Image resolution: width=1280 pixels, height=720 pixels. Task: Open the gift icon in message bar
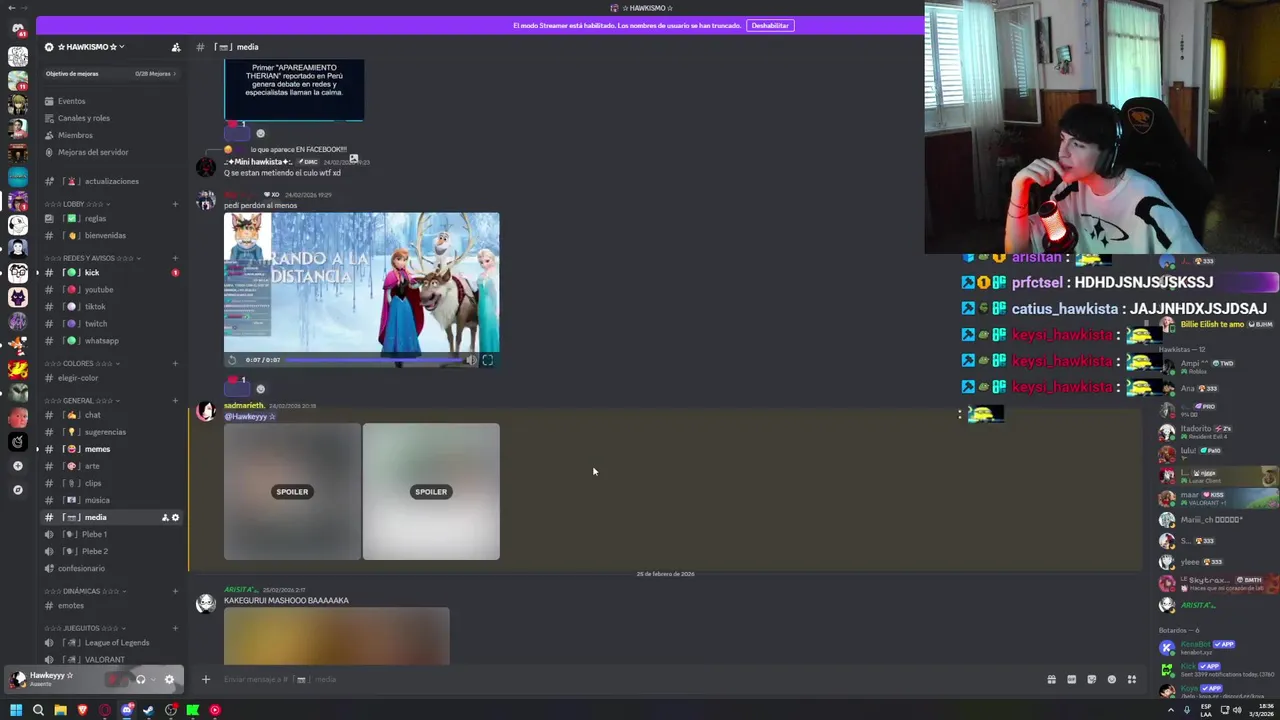(x=1051, y=679)
